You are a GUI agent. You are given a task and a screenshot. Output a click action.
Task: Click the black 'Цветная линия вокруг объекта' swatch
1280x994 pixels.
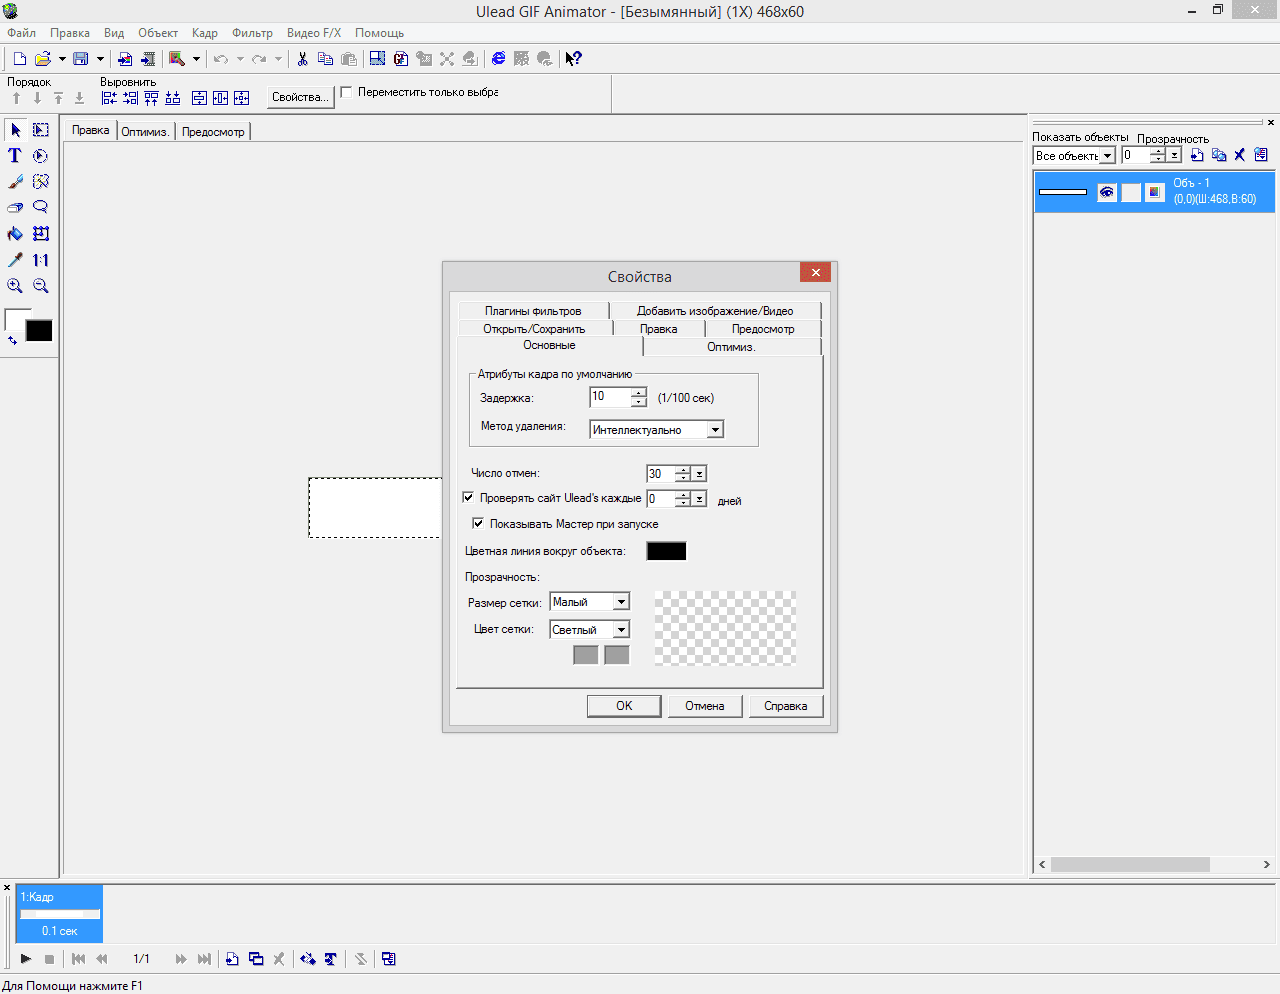pyautogui.click(x=667, y=551)
